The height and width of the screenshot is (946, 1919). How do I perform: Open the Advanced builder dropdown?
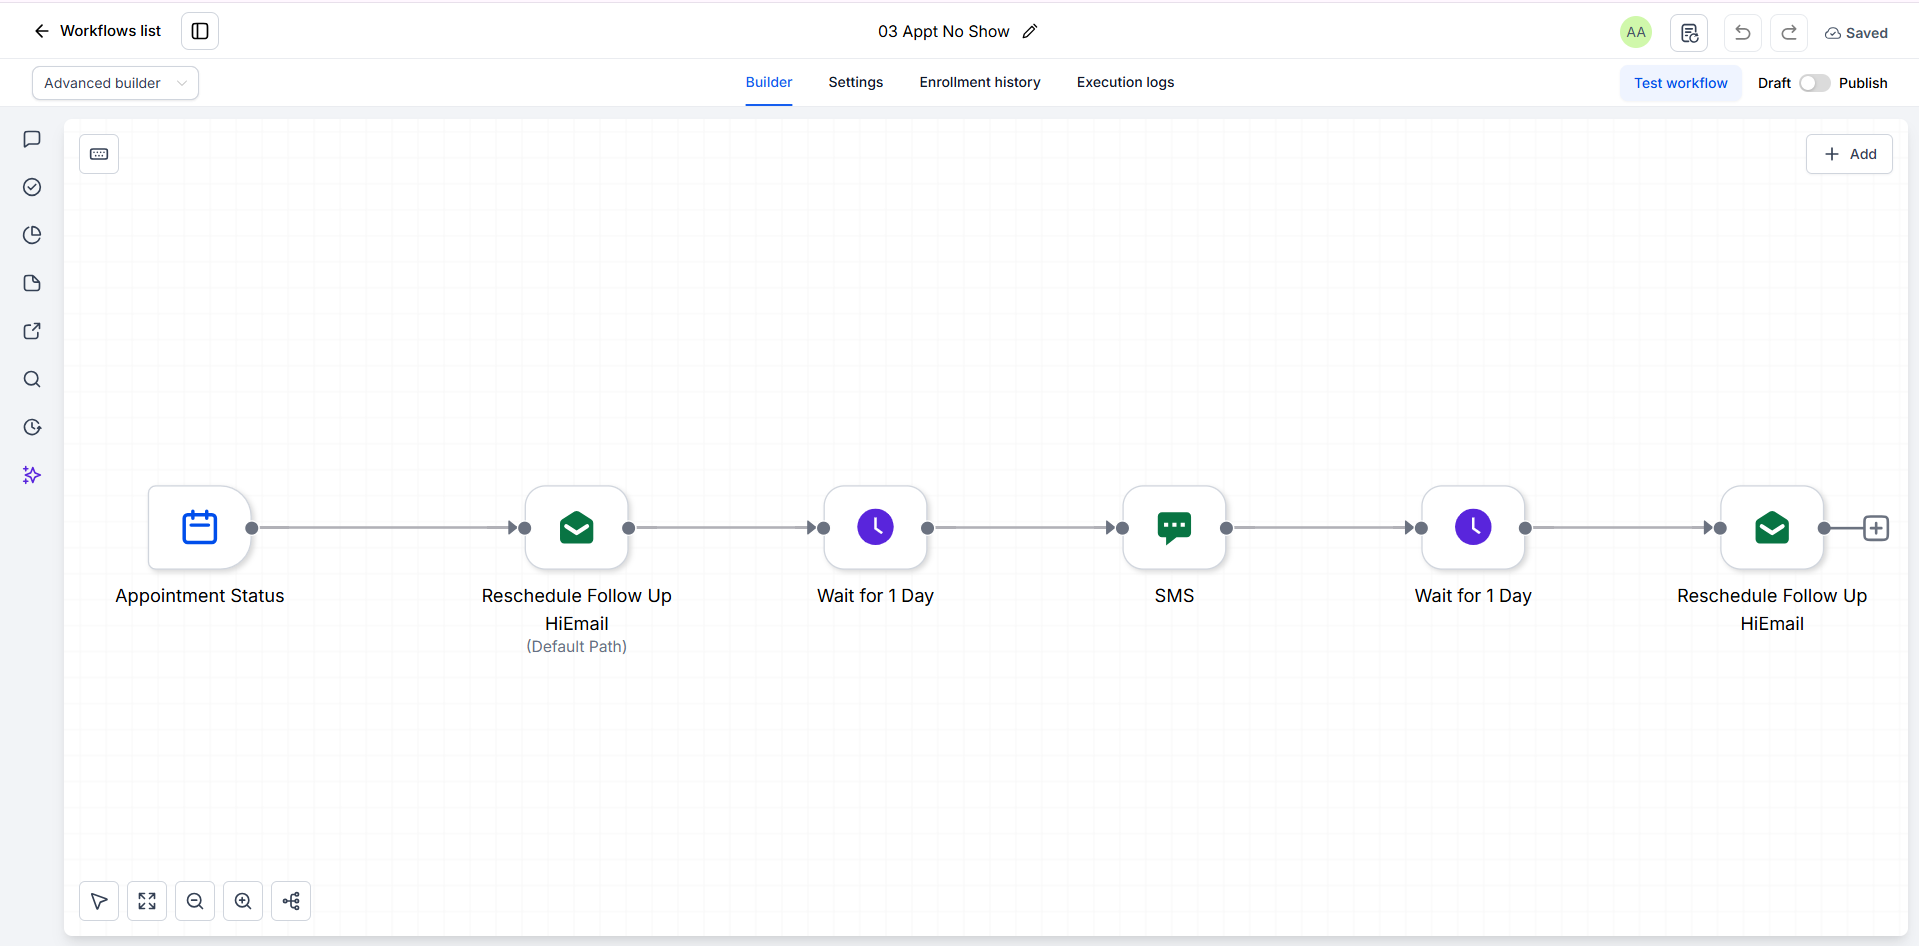pyautogui.click(x=115, y=83)
